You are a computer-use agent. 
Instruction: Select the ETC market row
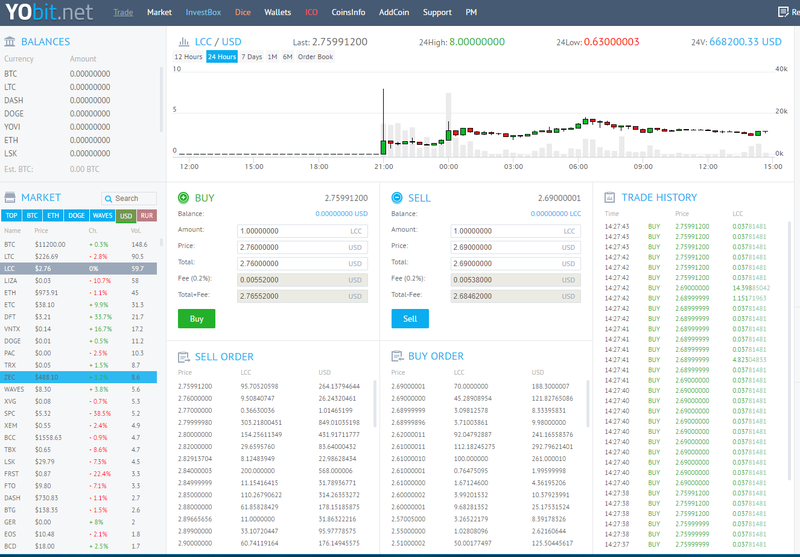[x=79, y=305]
